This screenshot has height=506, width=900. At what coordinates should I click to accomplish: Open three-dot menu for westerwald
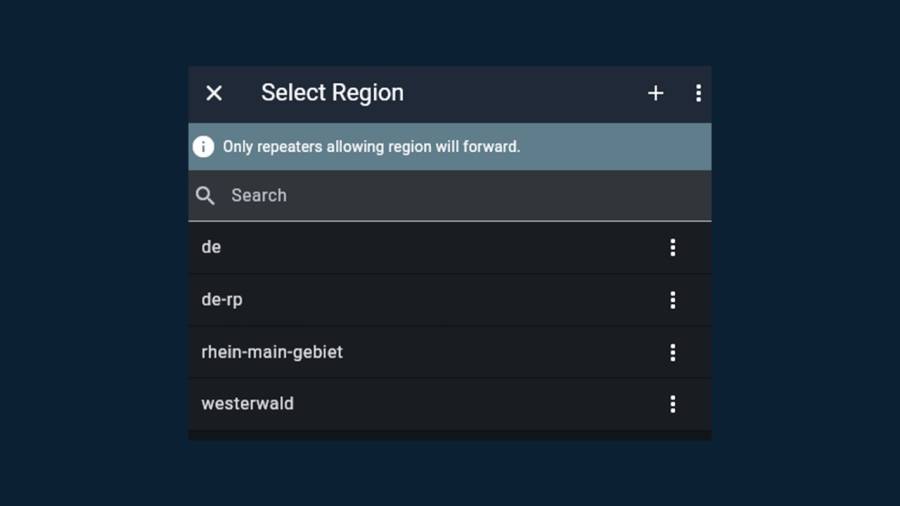click(673, 404)
